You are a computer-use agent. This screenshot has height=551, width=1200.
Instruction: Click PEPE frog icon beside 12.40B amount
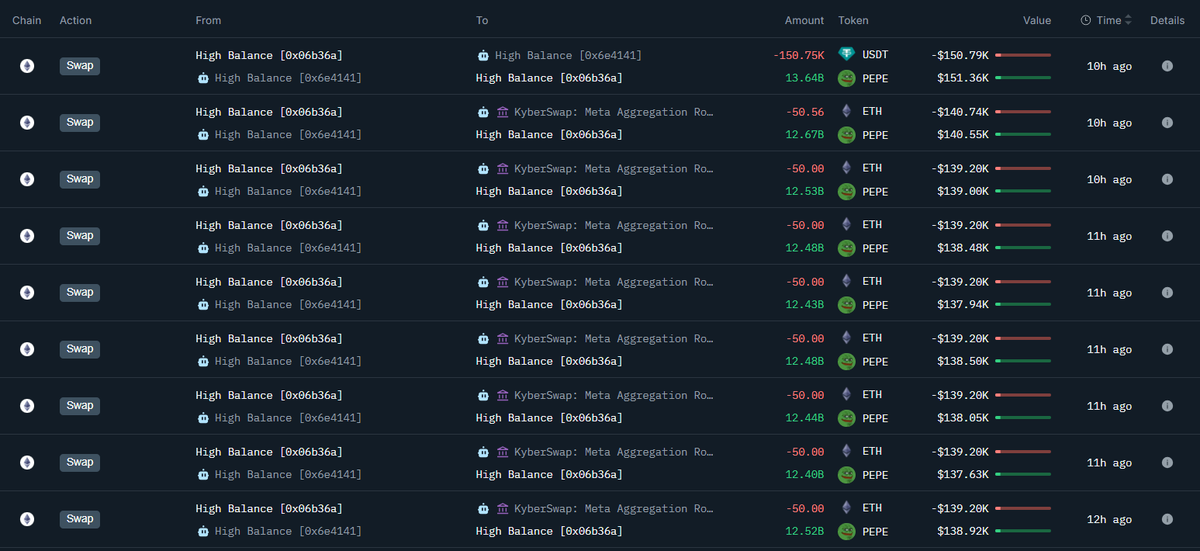point(846,474)
